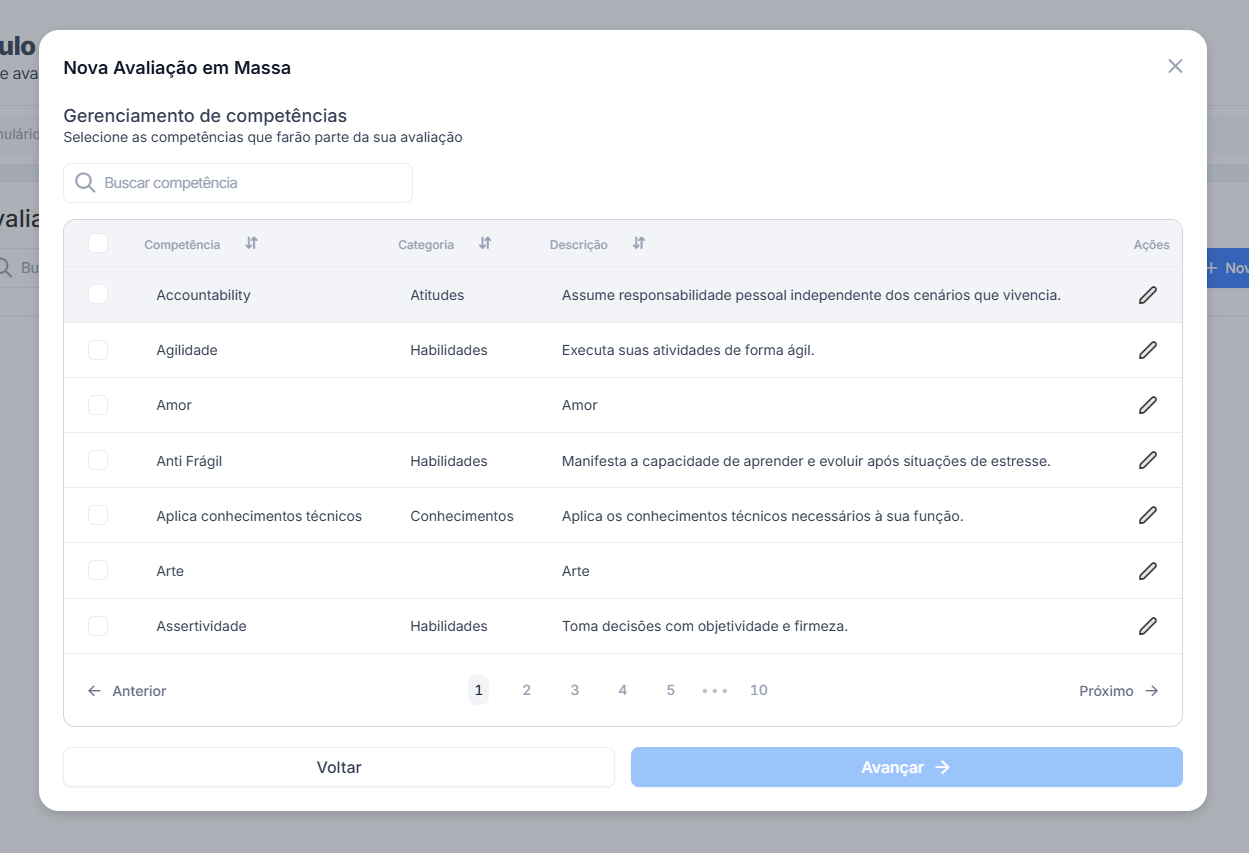
Task: Click the Próximo page link
Action: pyautogui.click(x=1118, y=691)
